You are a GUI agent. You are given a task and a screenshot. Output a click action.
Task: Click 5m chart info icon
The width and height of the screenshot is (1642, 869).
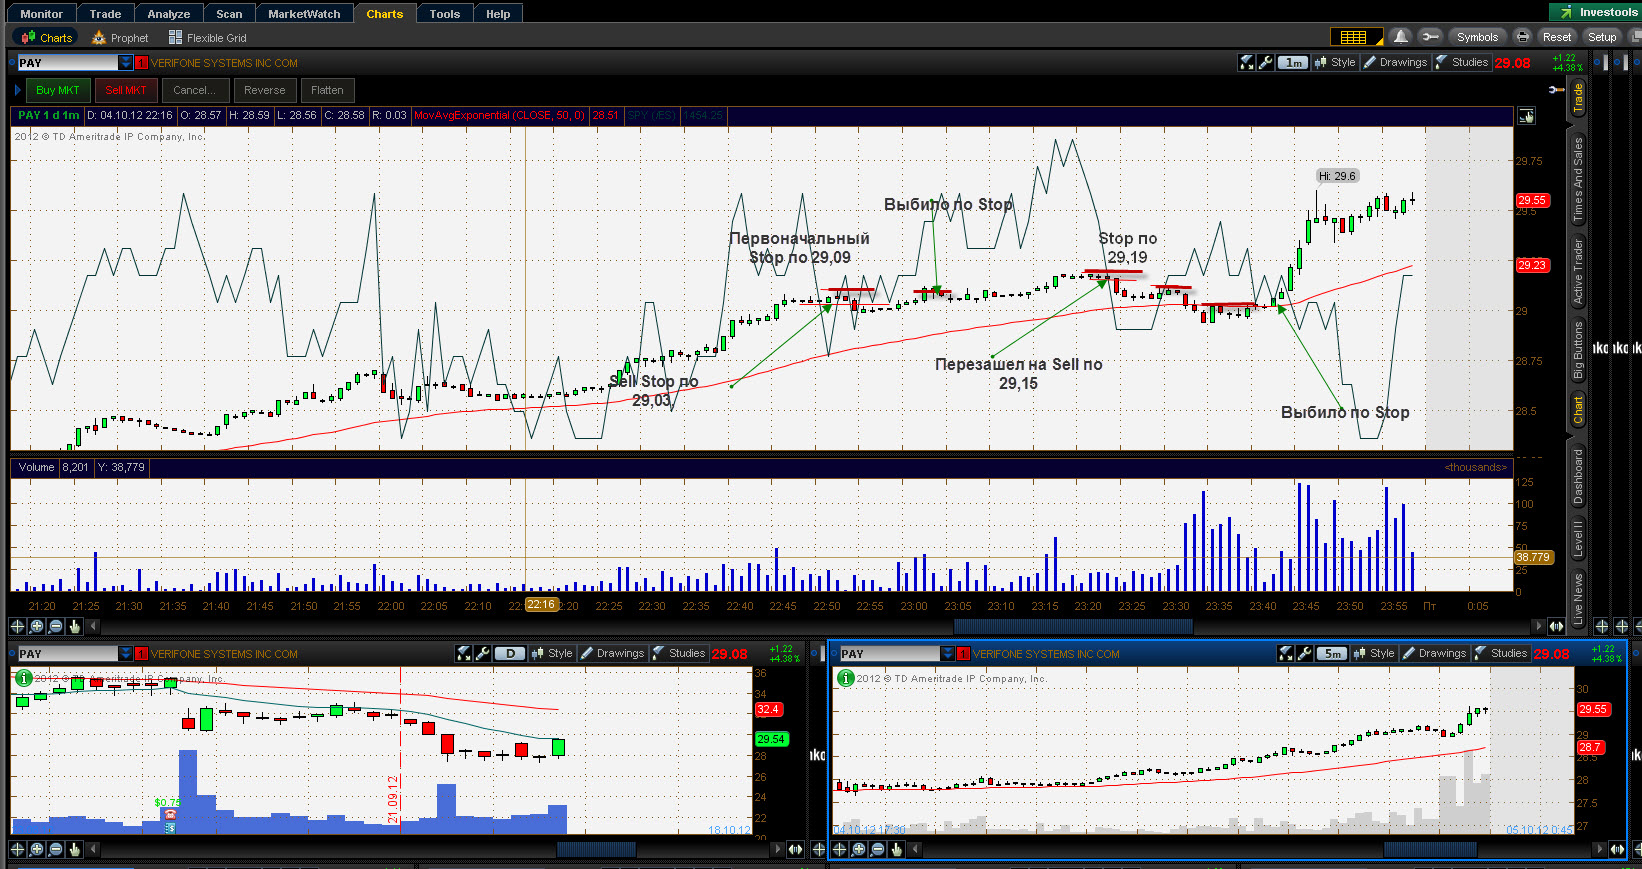tap(845, 678)
